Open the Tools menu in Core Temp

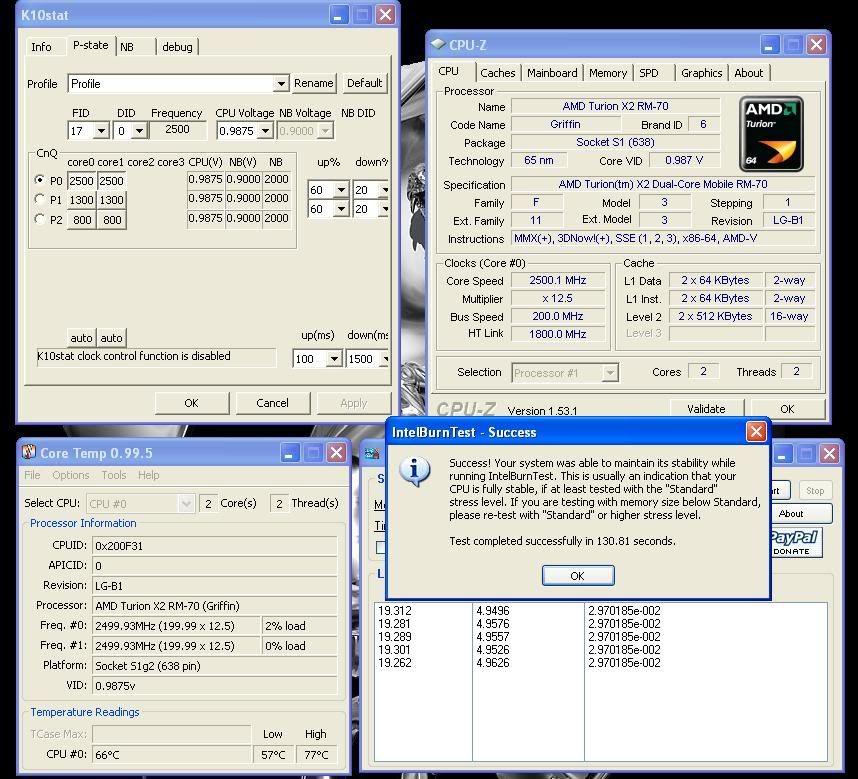pyautogui.click(x=113, y=475)
